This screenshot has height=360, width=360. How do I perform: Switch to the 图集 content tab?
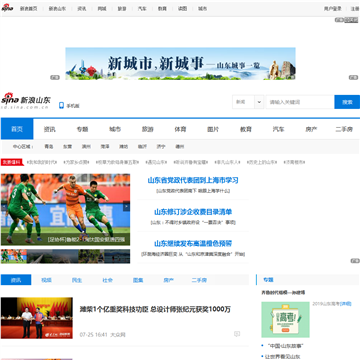point(138,280)
